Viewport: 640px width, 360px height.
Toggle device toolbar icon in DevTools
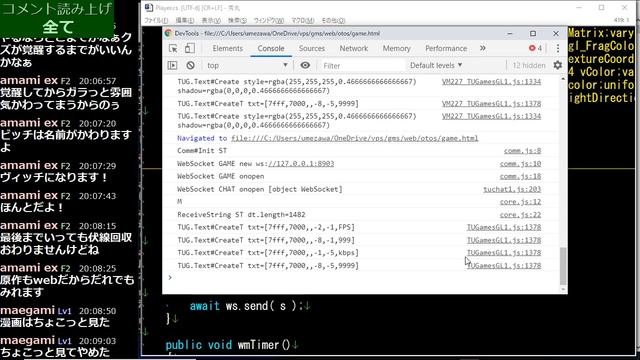(x=190, y=48)
